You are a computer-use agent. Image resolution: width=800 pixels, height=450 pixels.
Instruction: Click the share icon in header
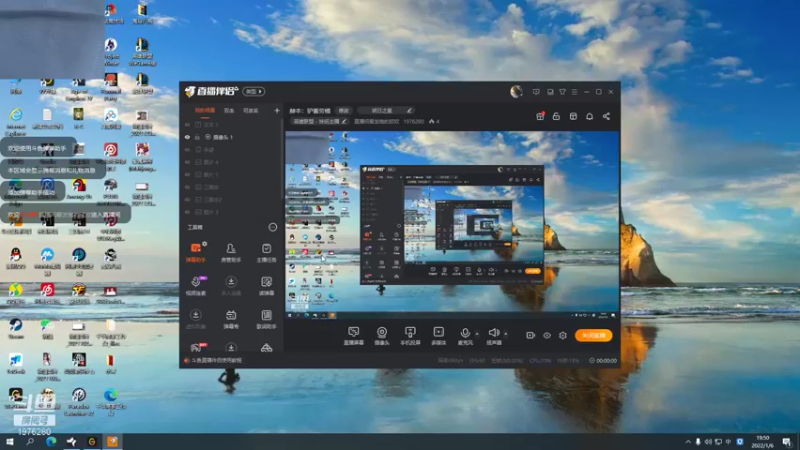[x=606, y=116]
